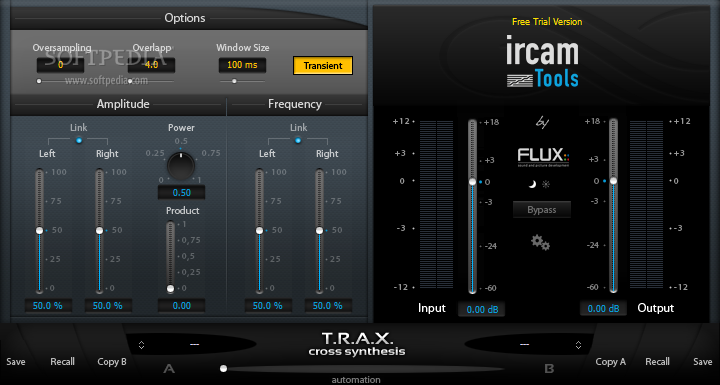Click the Options section header
720x385 pixels.
point(185,18)
